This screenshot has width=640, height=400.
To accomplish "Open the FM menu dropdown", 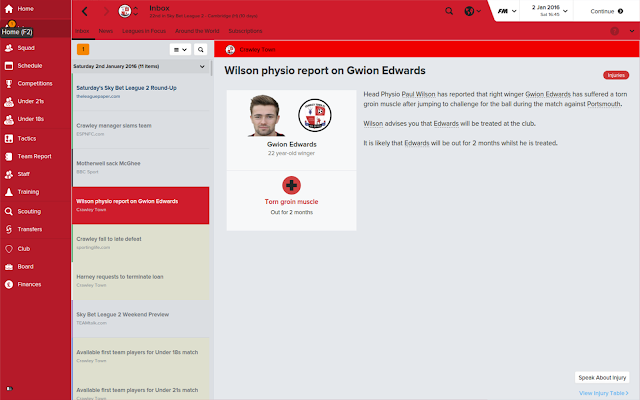I will (x=507, y=11).
